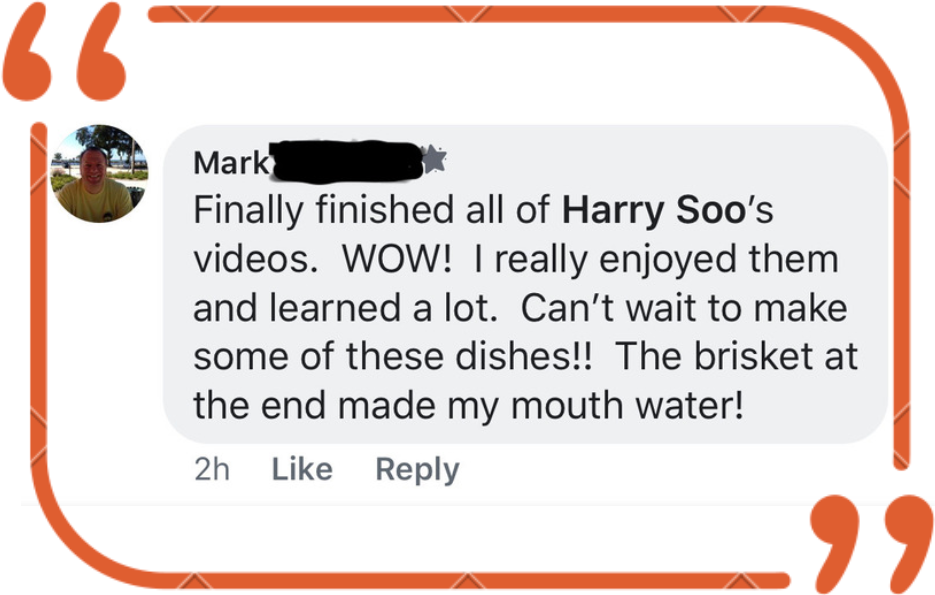Click the orange closing quotation mark

(869, 538)
